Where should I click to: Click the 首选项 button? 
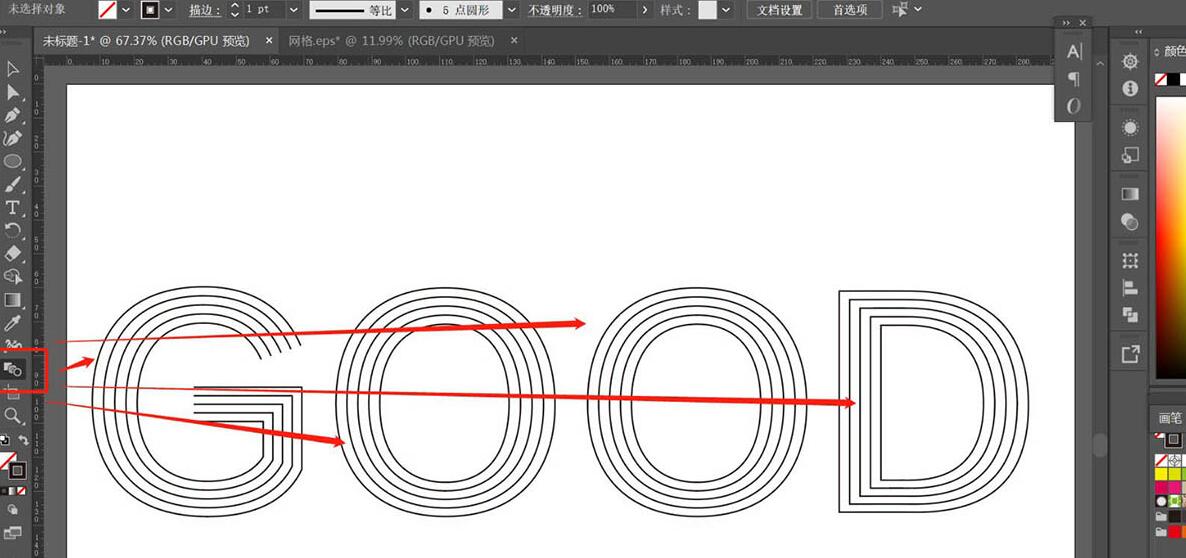850,10
